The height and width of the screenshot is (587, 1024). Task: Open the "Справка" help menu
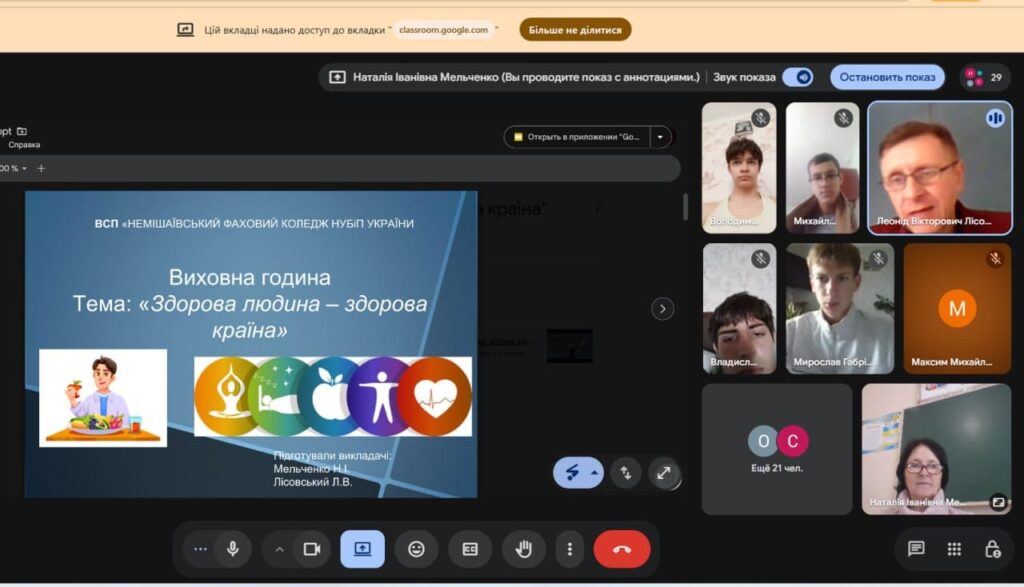coord(24,145)
